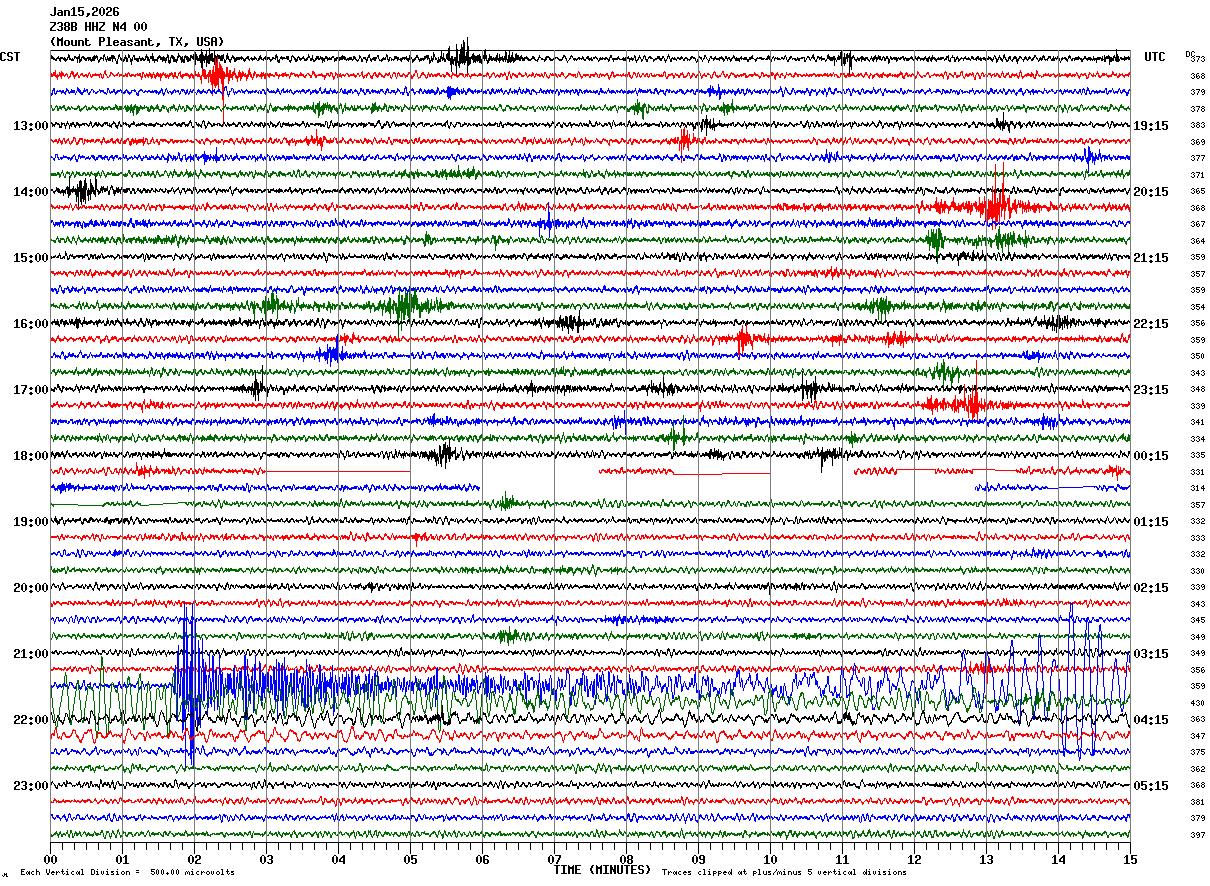Click the 00:15 UTC time label
The image size is (1210, 886).
click(x=1151, y=456)
